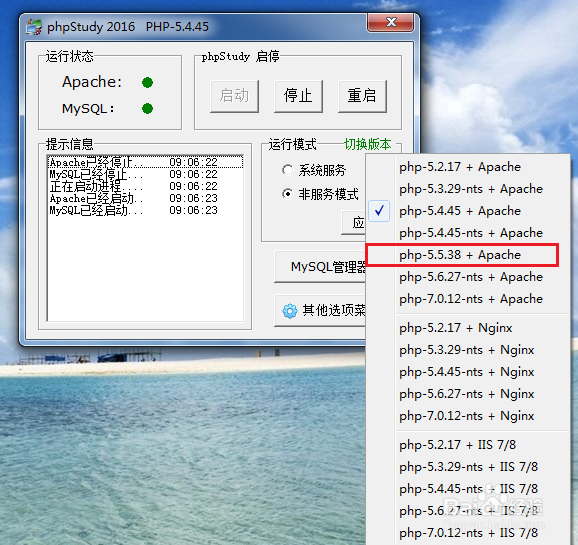The height and width of the screenshot is (545, 578).
Task: Choose php-5.2.17 + Nginx
Action: point(468,328)
